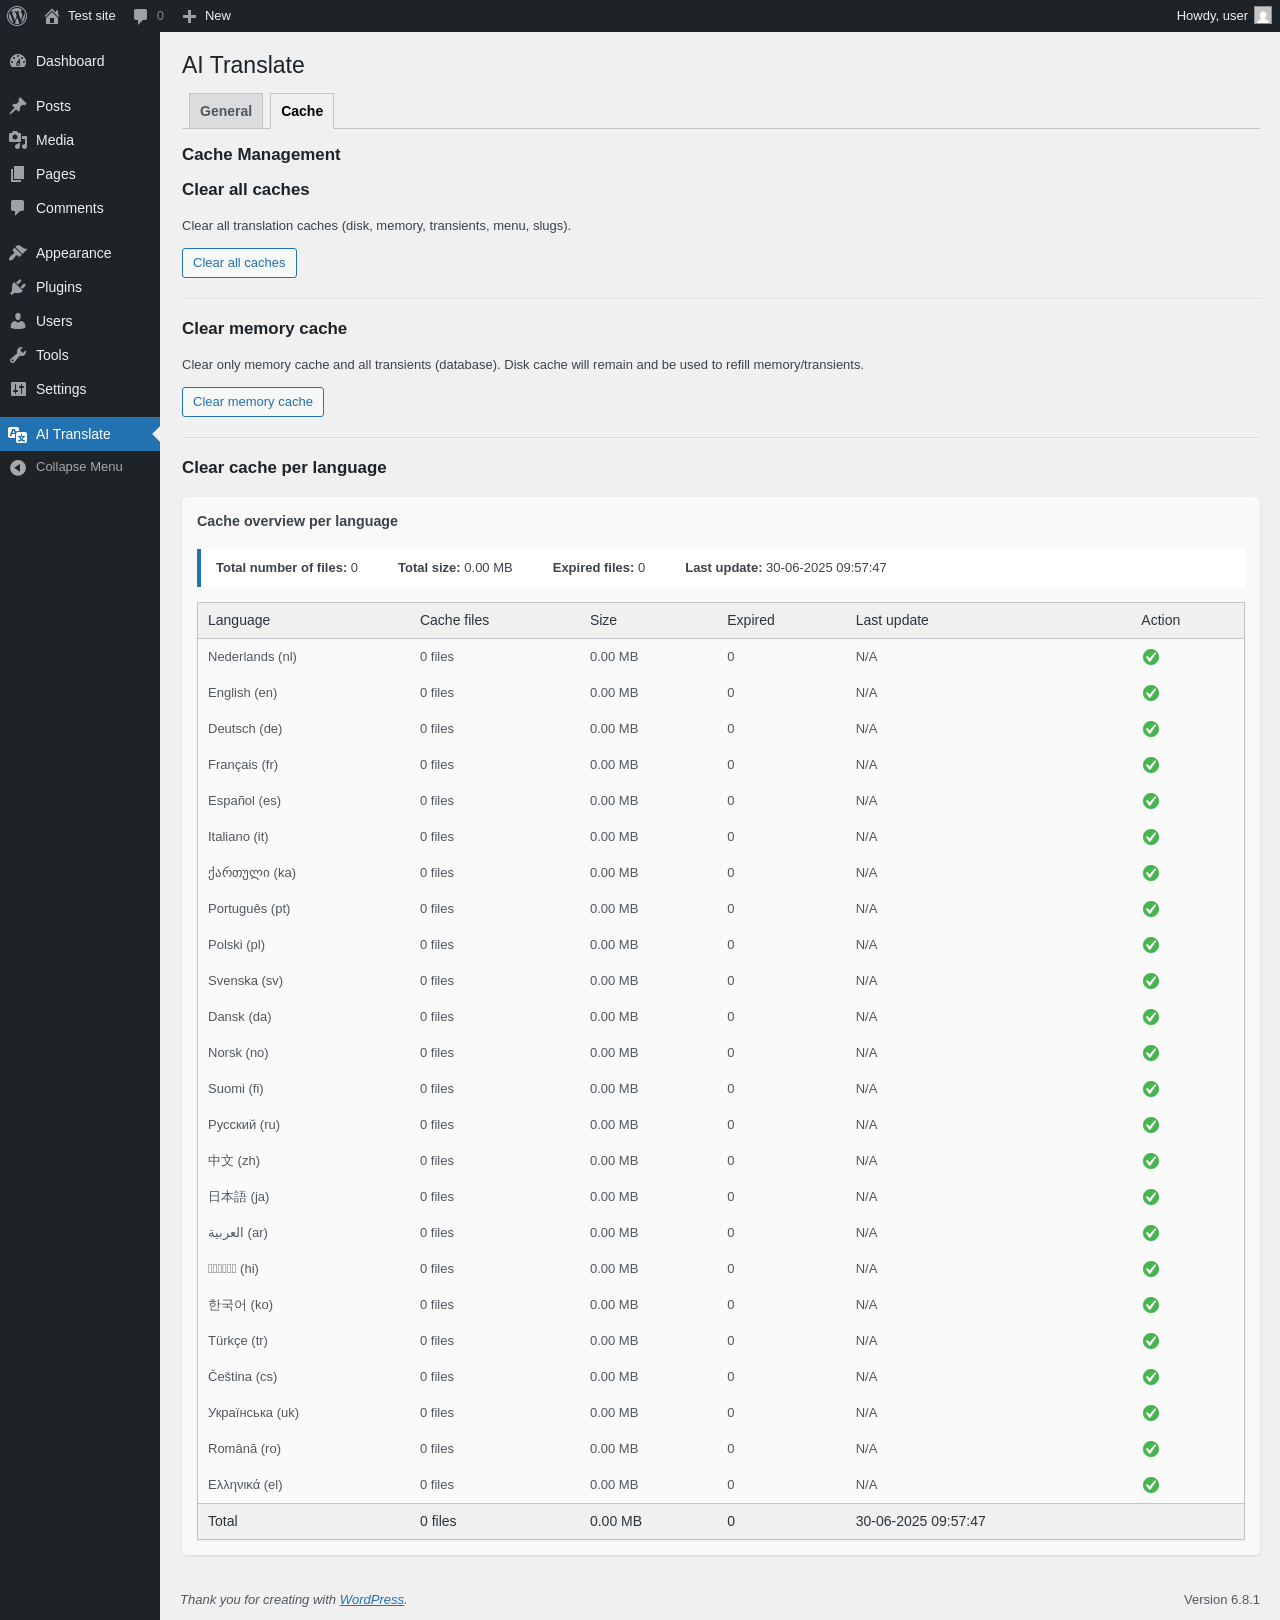Click the green checkmark for Deutsch row
Image resolution: width=1280 pixels, height=1620 pixels.
1151,729
